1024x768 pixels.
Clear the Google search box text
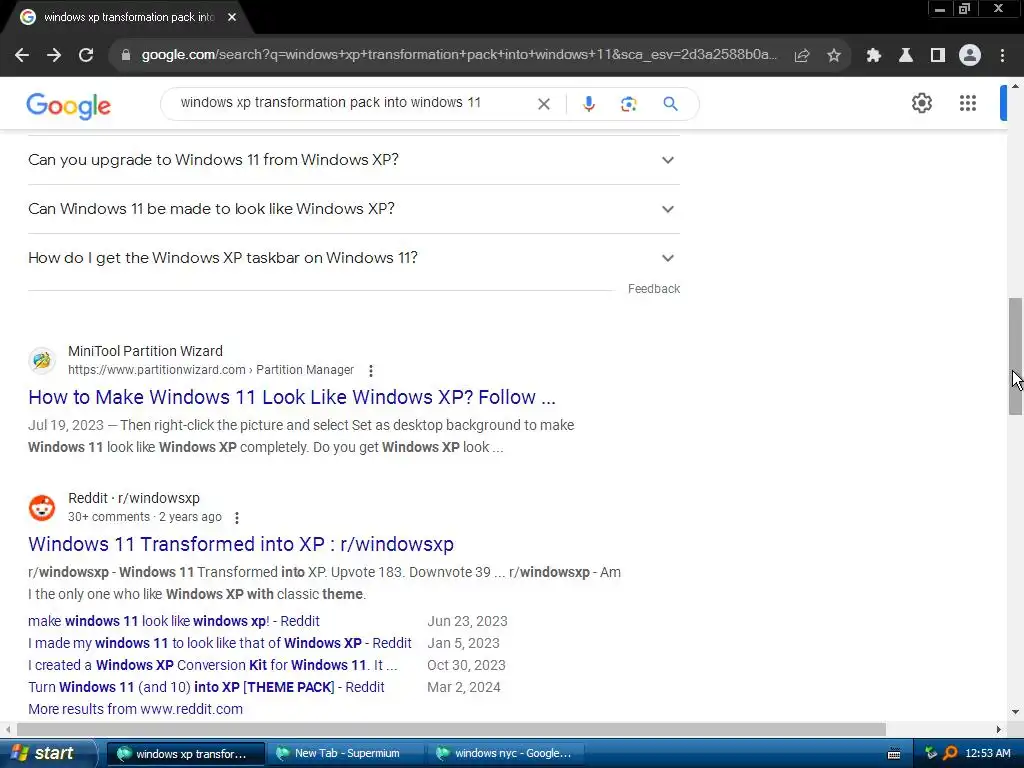tap(543, 104)
